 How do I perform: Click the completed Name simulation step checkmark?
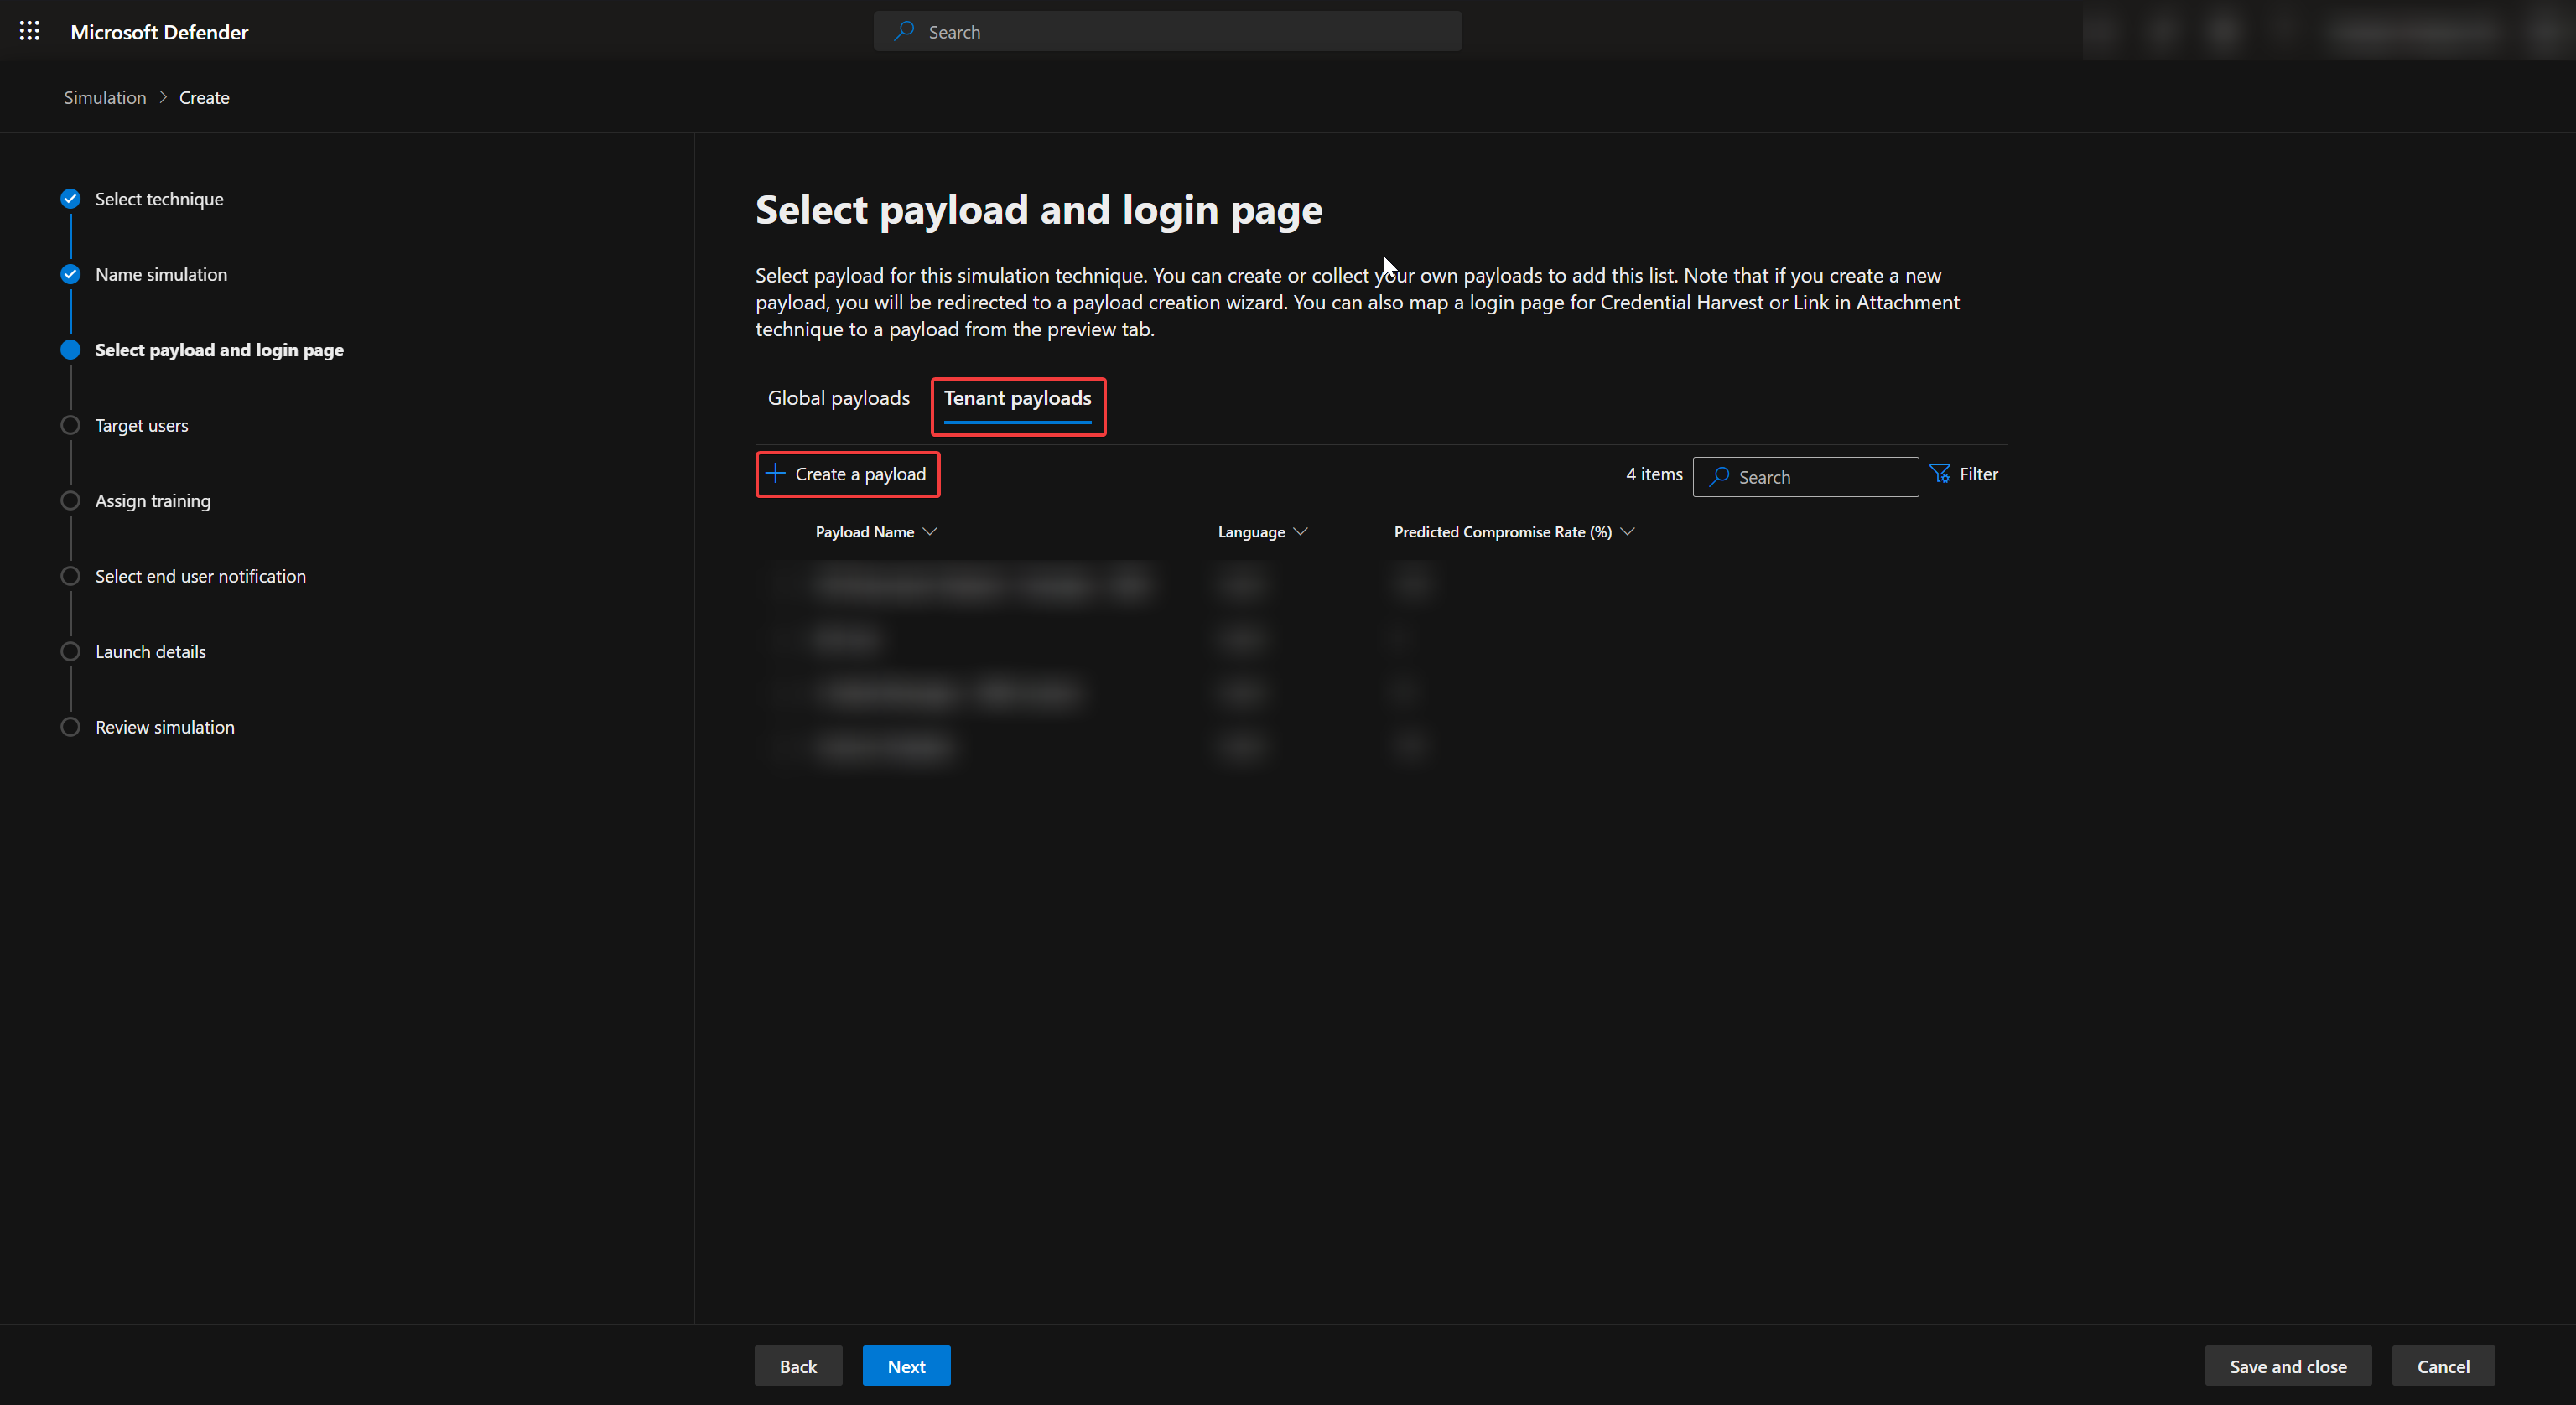pyautogui.click(x=70, y=274)
